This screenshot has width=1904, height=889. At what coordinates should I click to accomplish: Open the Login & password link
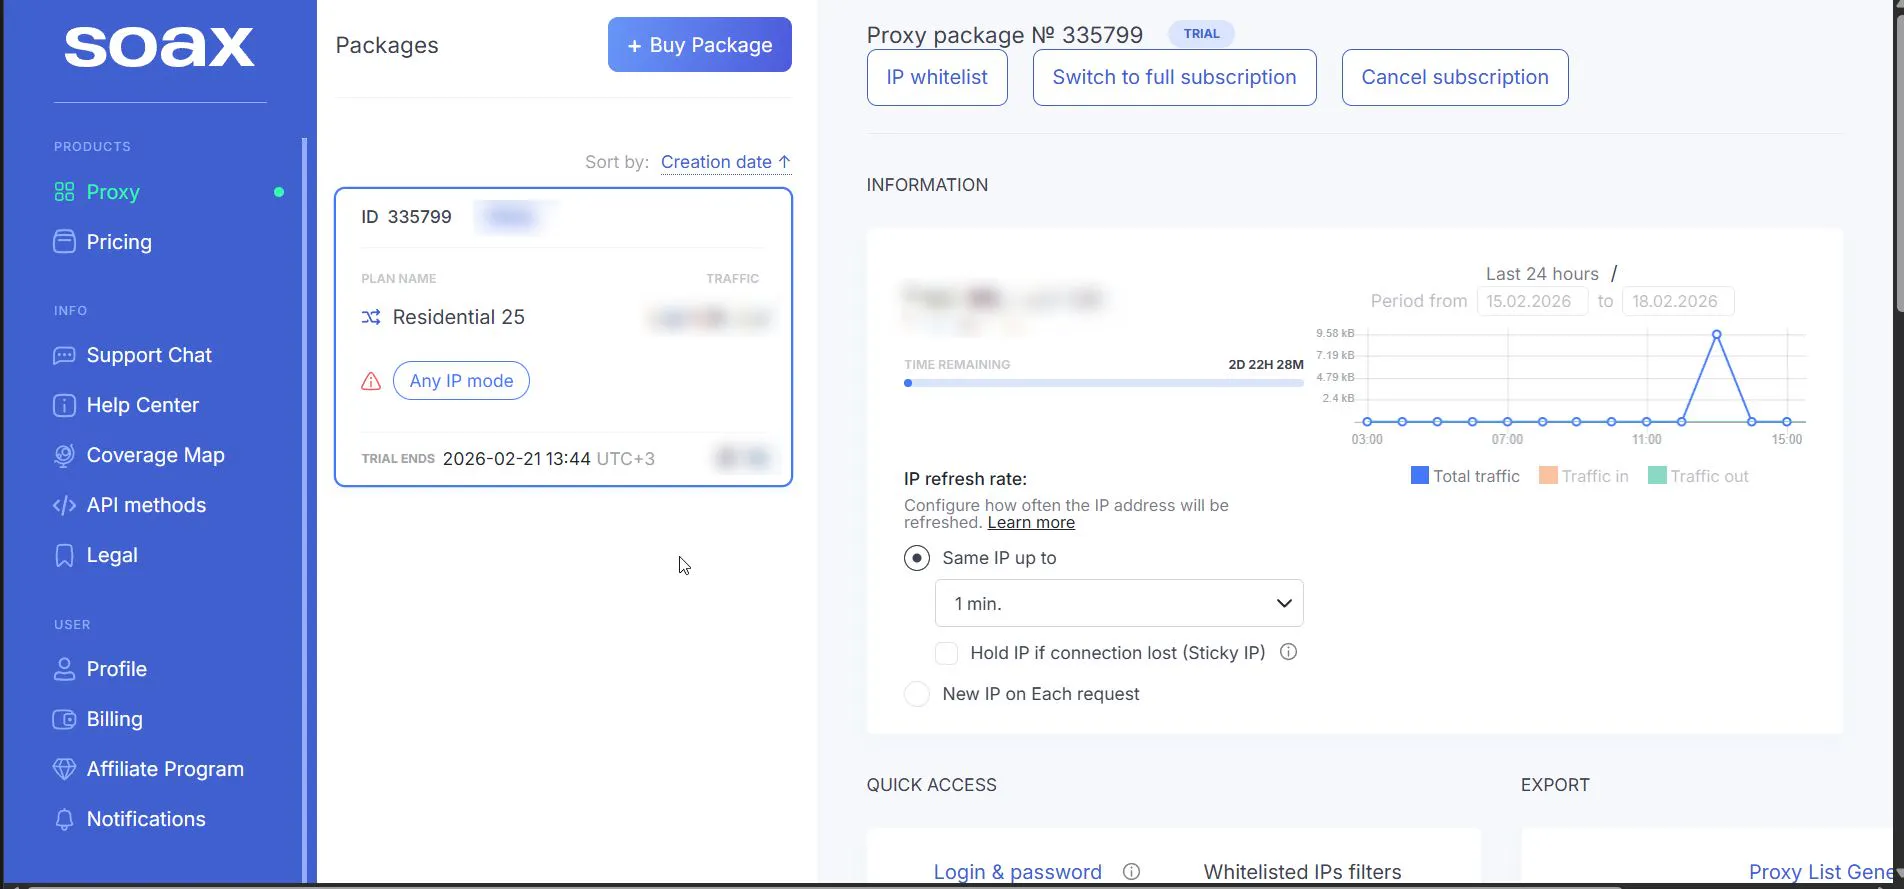pos(1018,872)
